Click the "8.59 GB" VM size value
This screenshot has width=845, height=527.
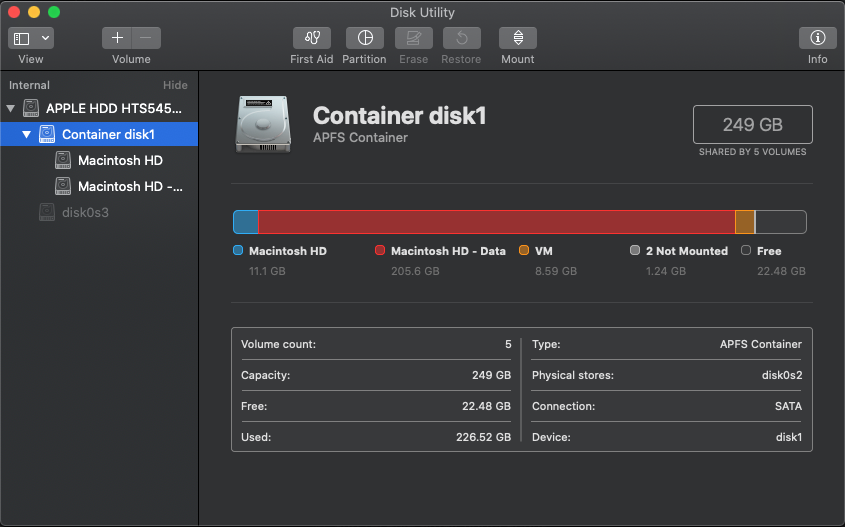click(556, 271)
